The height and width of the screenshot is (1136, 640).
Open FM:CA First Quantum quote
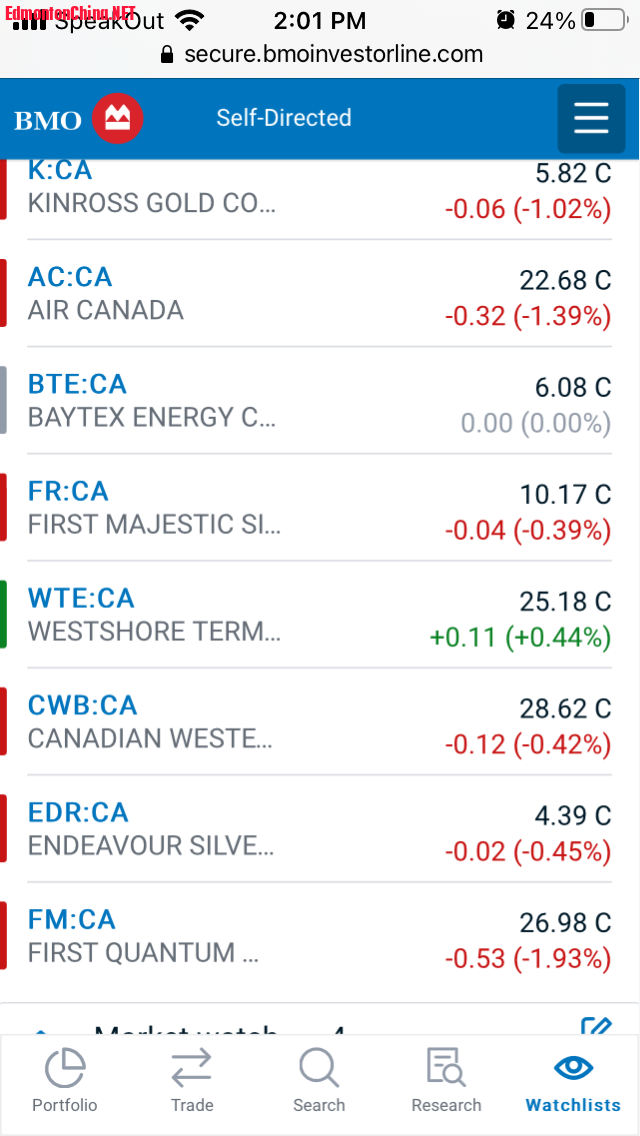pyautogui.click(x=71, y=919)
